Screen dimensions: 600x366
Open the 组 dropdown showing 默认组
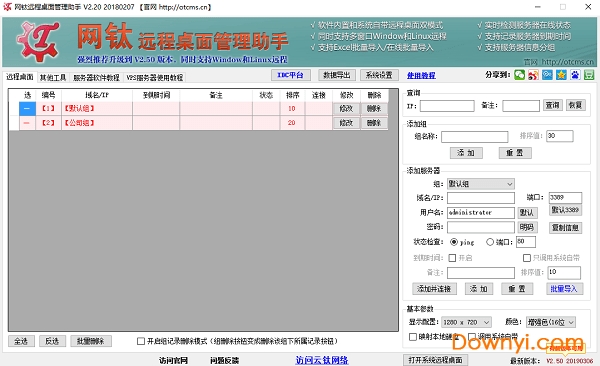pos(481,184)
